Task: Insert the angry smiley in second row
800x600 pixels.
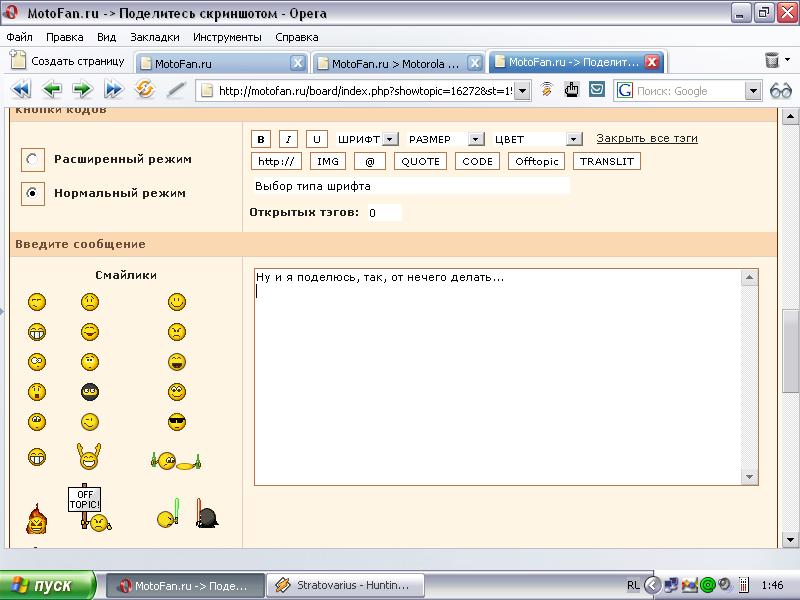Action: tap(177, 332)
